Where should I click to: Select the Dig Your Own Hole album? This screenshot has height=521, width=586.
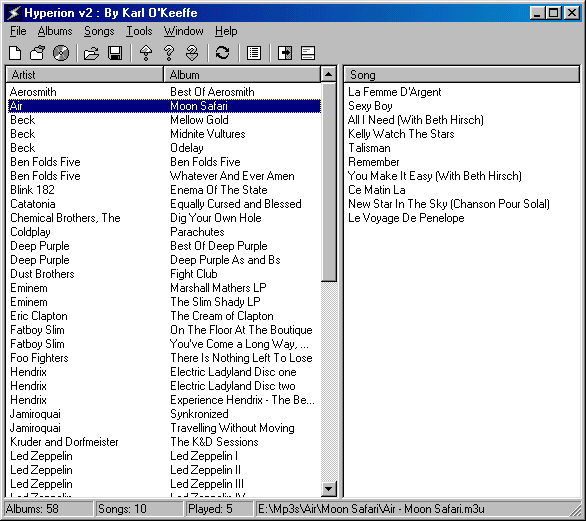(164, 218)
